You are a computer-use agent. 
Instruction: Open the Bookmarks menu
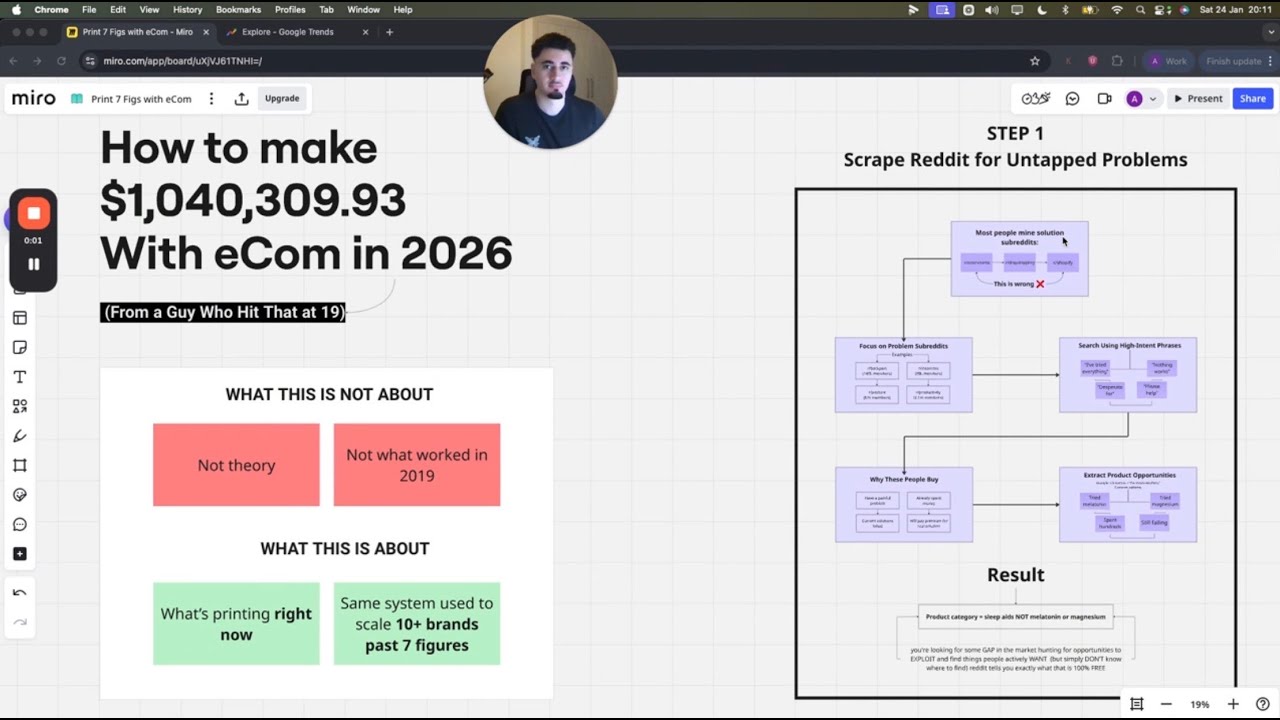pos(238,9)
